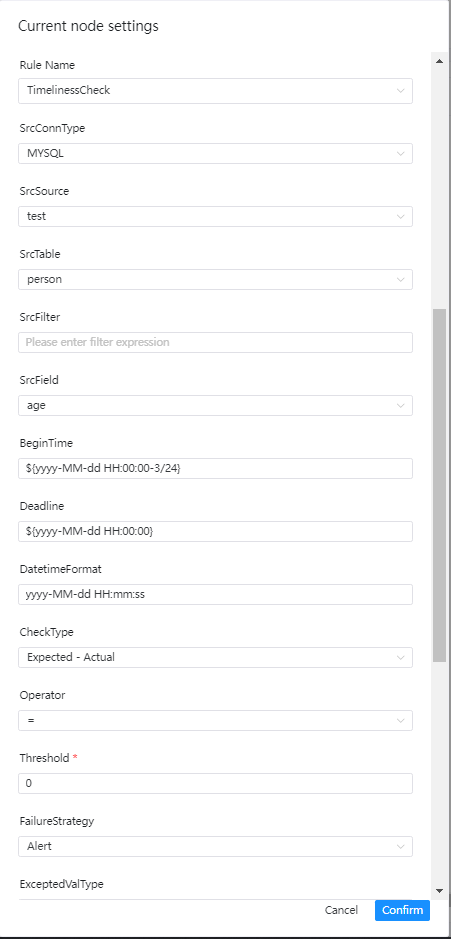This screenshot has width=451, height=939.
Task: Click the Confirm button
Action: pos(402,910)
